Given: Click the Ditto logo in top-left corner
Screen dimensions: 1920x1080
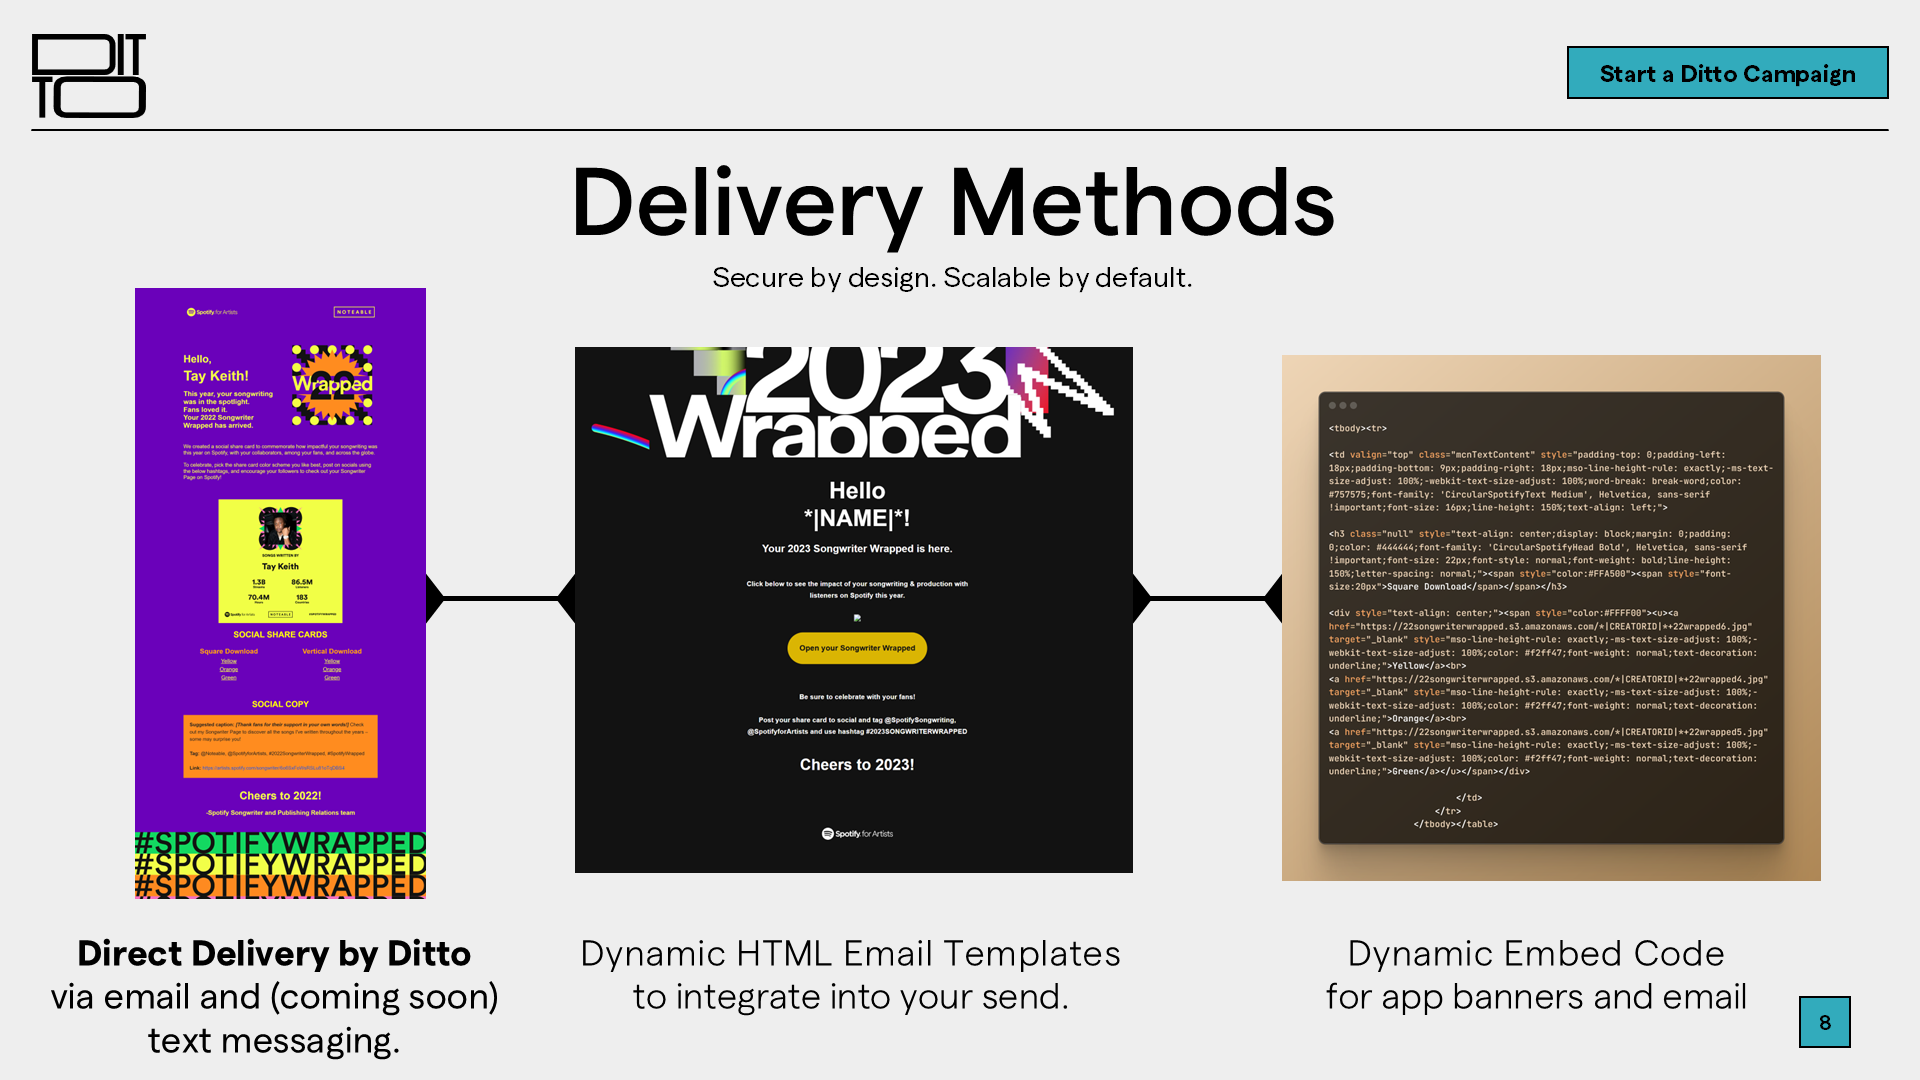Looking at the screenshot, I should pos(88,76).
